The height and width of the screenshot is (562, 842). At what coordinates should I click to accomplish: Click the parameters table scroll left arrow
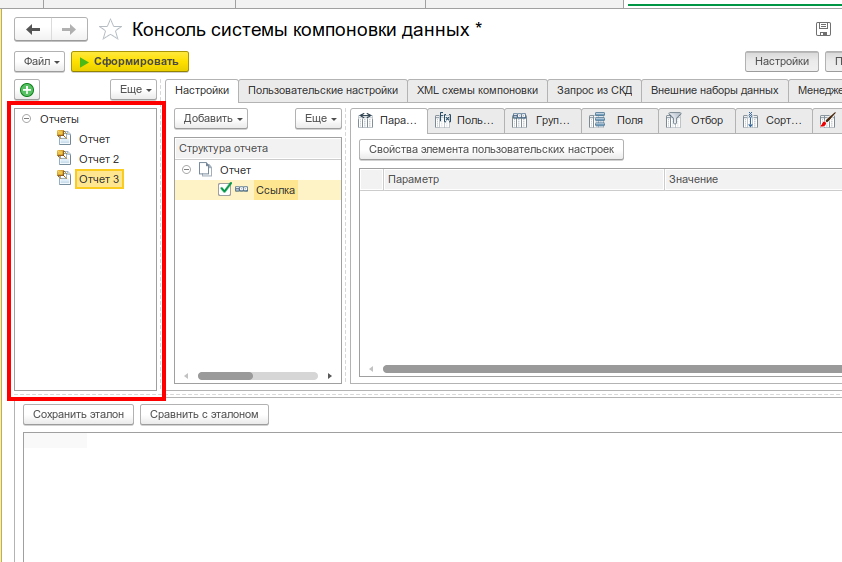click(371, 369)
